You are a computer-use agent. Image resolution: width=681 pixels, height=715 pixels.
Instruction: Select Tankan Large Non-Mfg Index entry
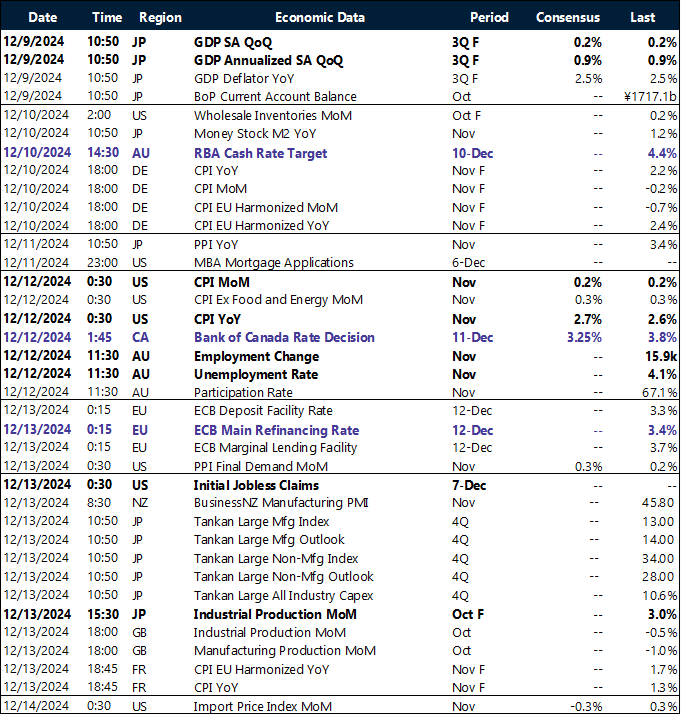(x=276, y=559)
